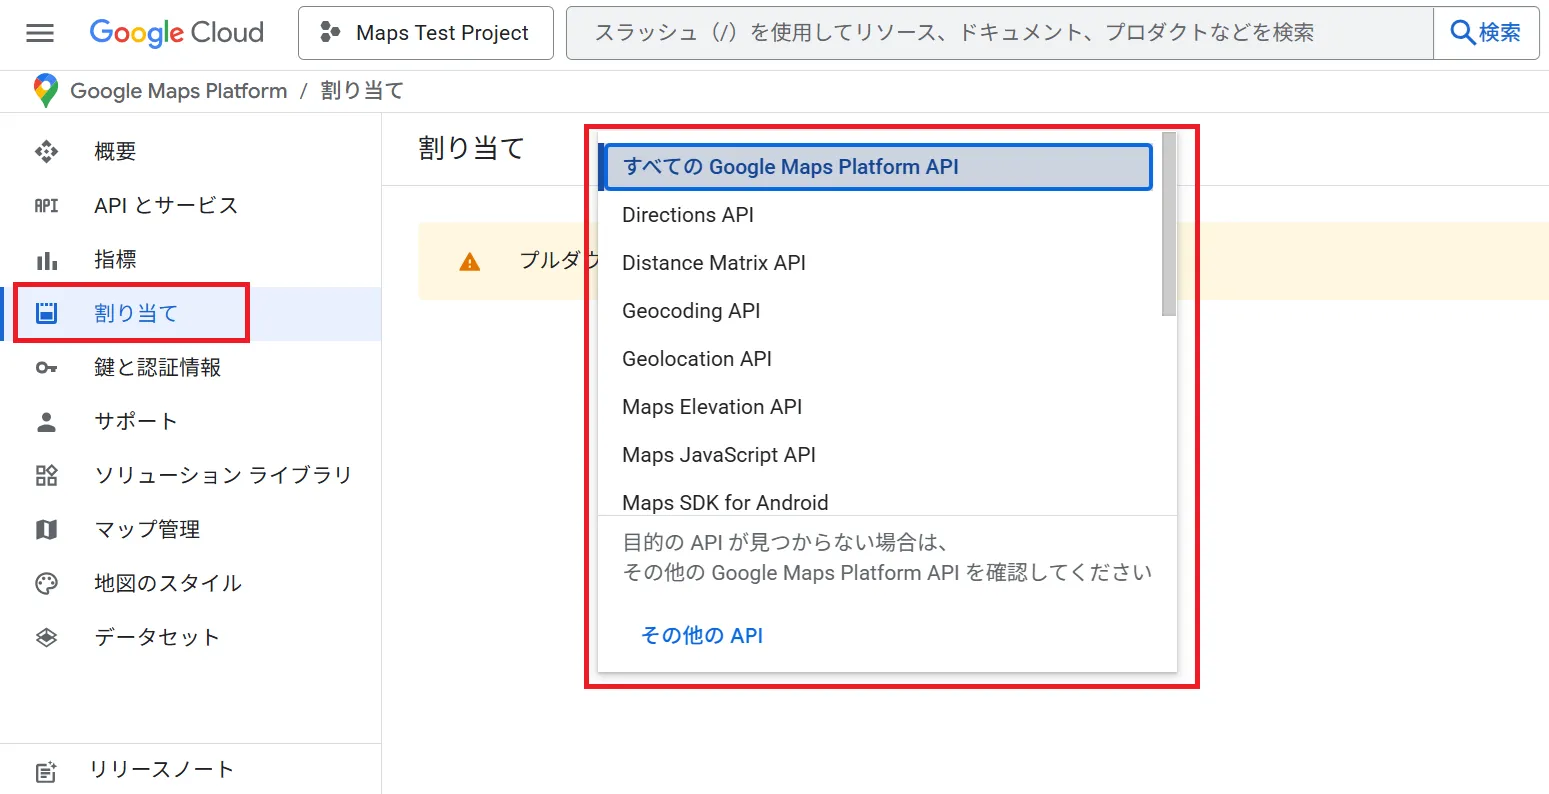Screen dimensions: 1549x794
Task: Click the 指標 bar chart icon
Action: click(47, 260)
